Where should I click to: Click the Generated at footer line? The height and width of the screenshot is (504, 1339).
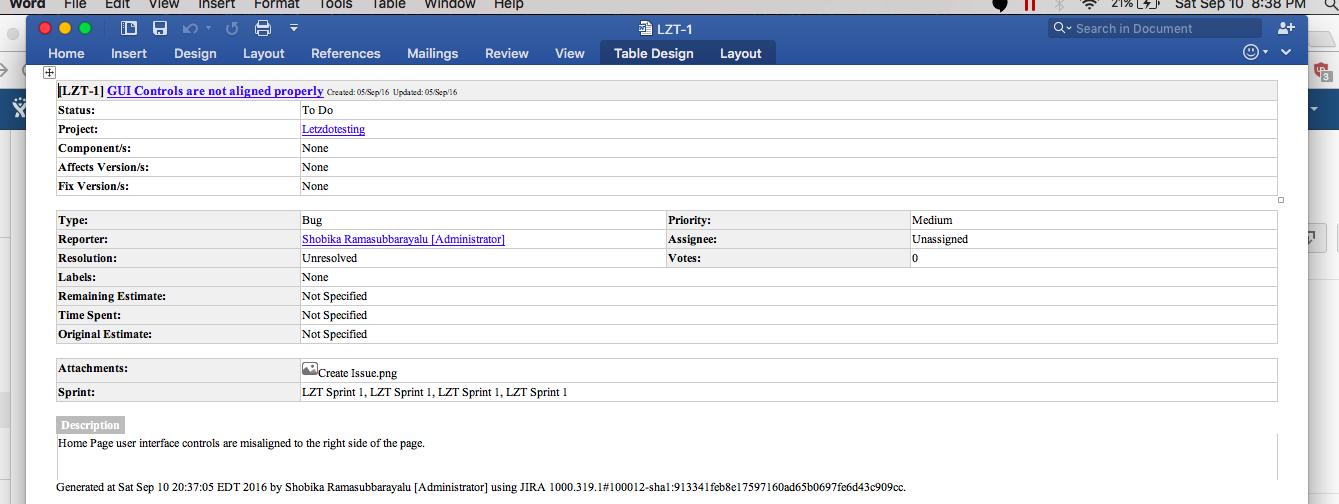click(x=481, y=487)
